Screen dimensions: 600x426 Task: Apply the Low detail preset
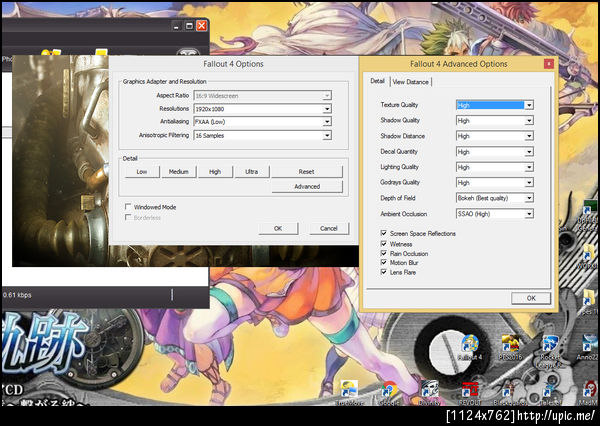[142, 172]
